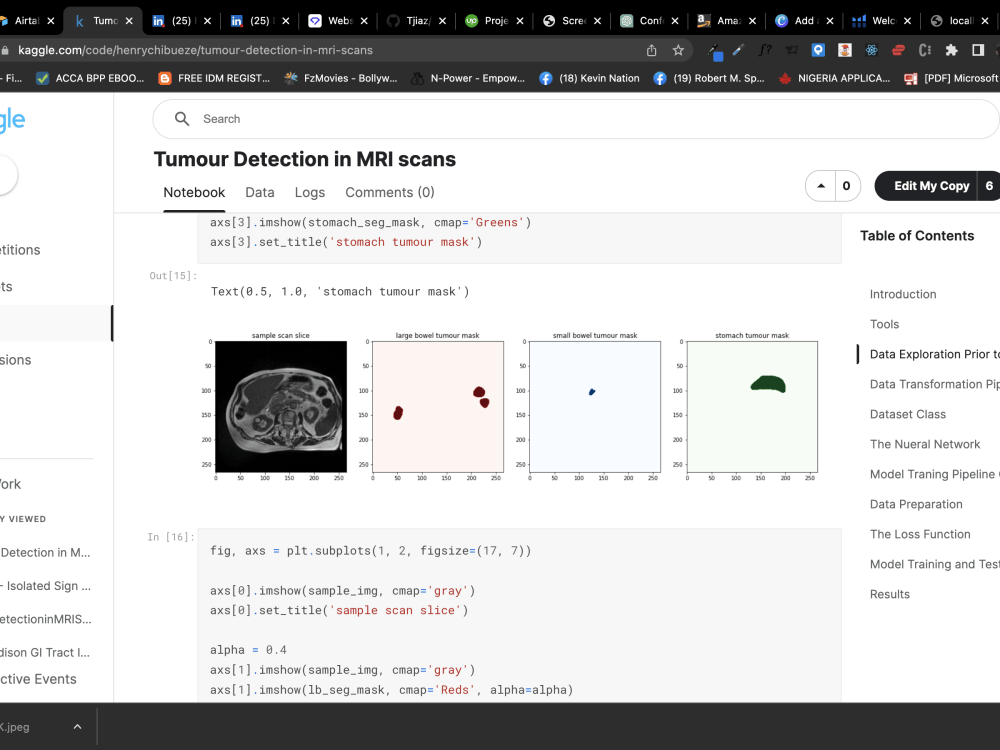Jump to The Loss Function section
1000x750 pixels.
tap(920, 534)
